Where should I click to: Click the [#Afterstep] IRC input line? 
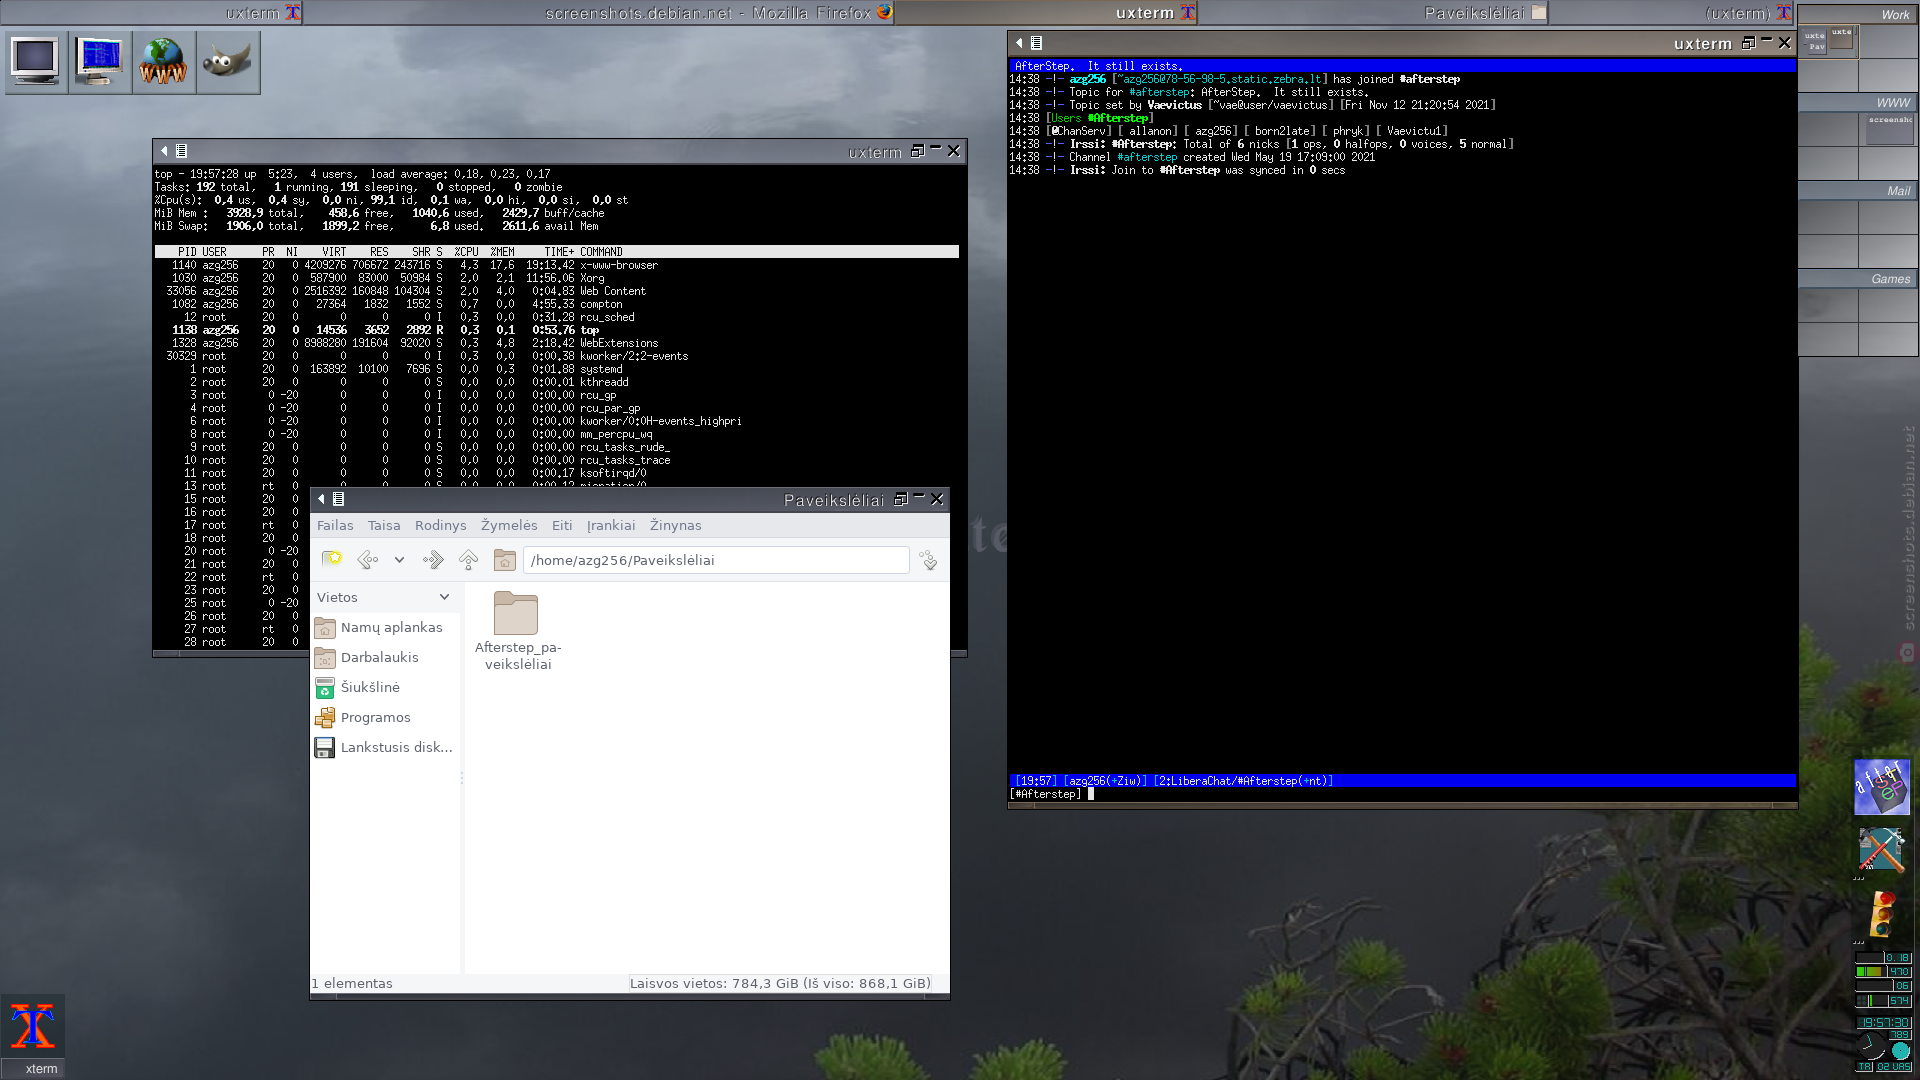(x=1402, y=794)
